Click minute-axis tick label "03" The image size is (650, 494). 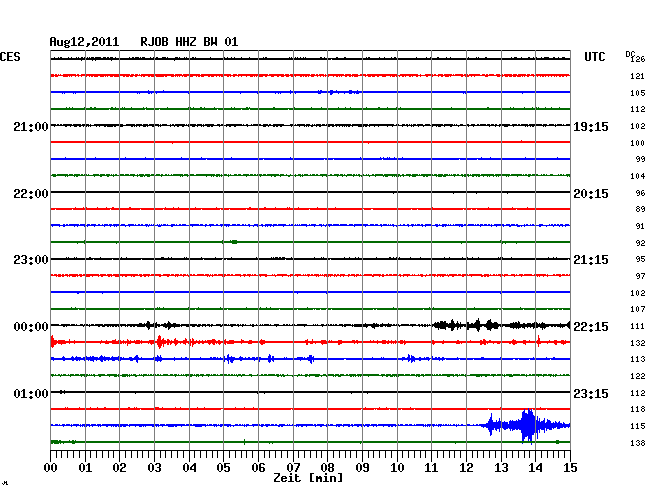click(154, 468)
